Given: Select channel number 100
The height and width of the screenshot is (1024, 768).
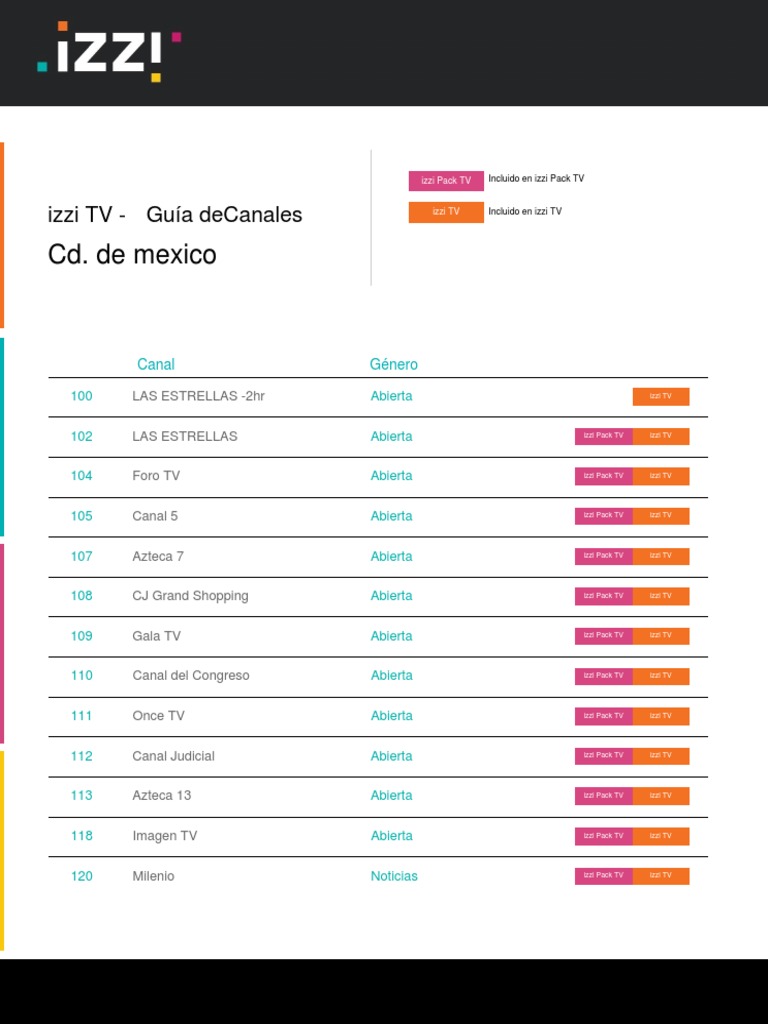Looking at the screenshot, I should (x=81, y=396).
